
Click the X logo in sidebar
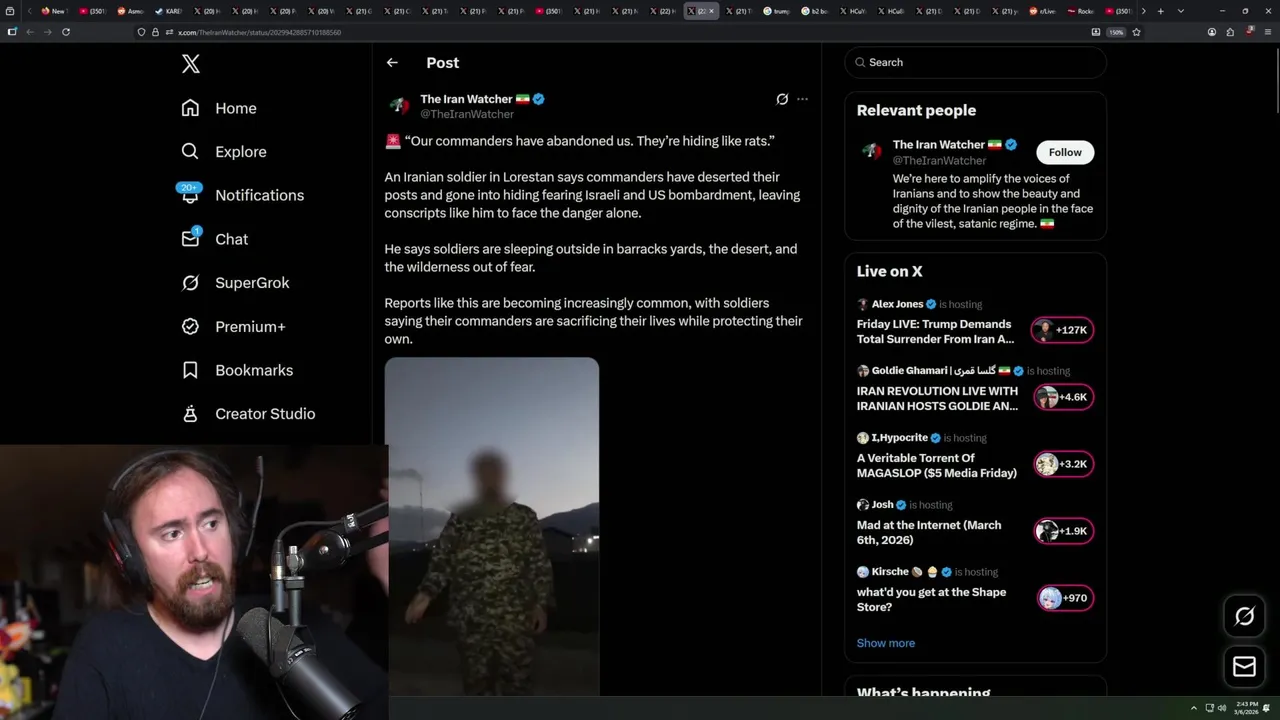[191, 64]
